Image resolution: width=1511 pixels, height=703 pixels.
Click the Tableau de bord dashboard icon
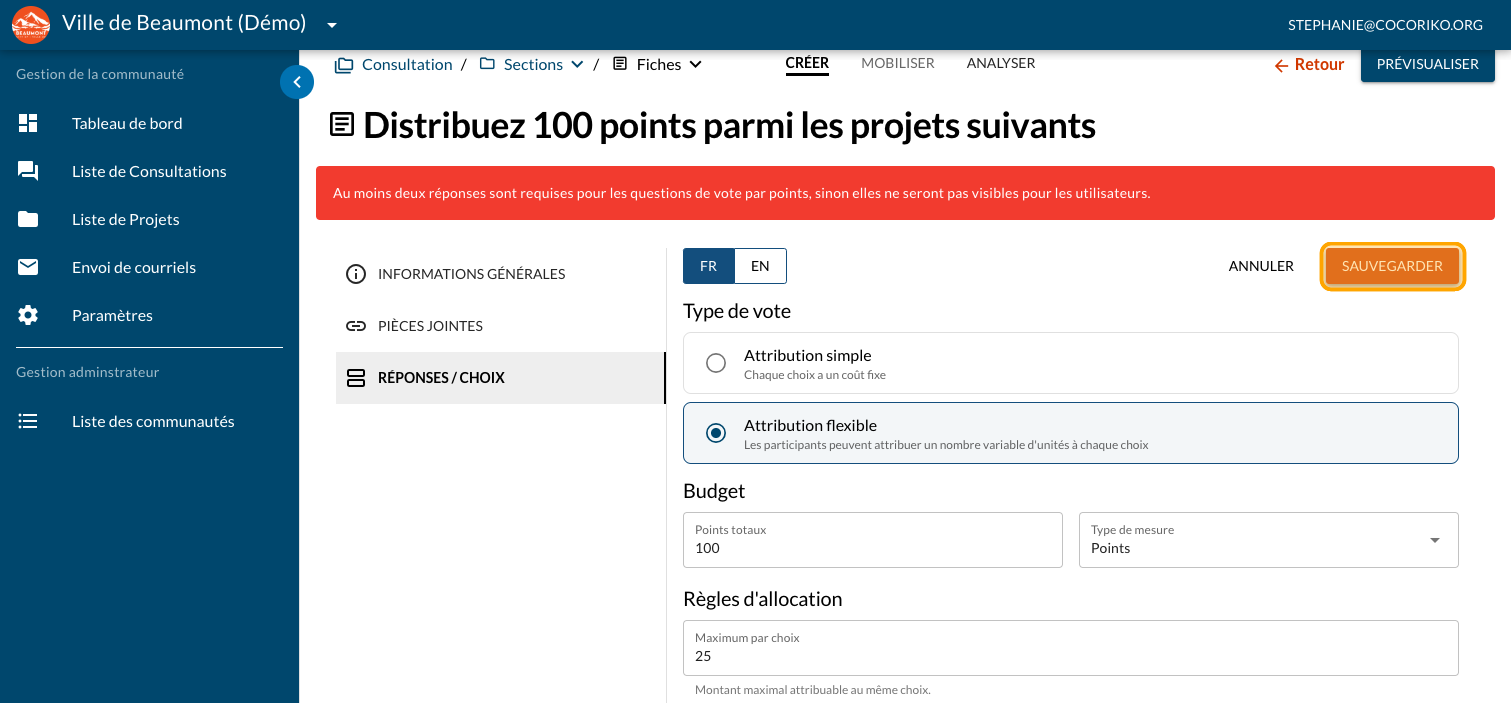(x=28, y=123)
